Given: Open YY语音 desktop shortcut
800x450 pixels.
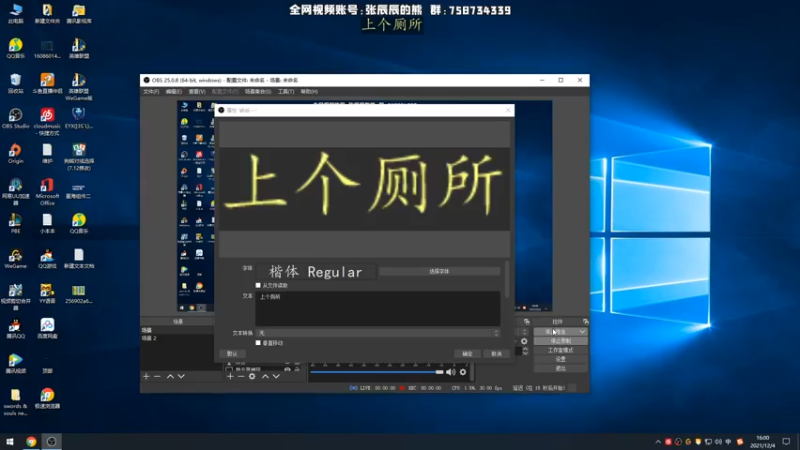Looking at the screenshot, I should coord(47,294).
